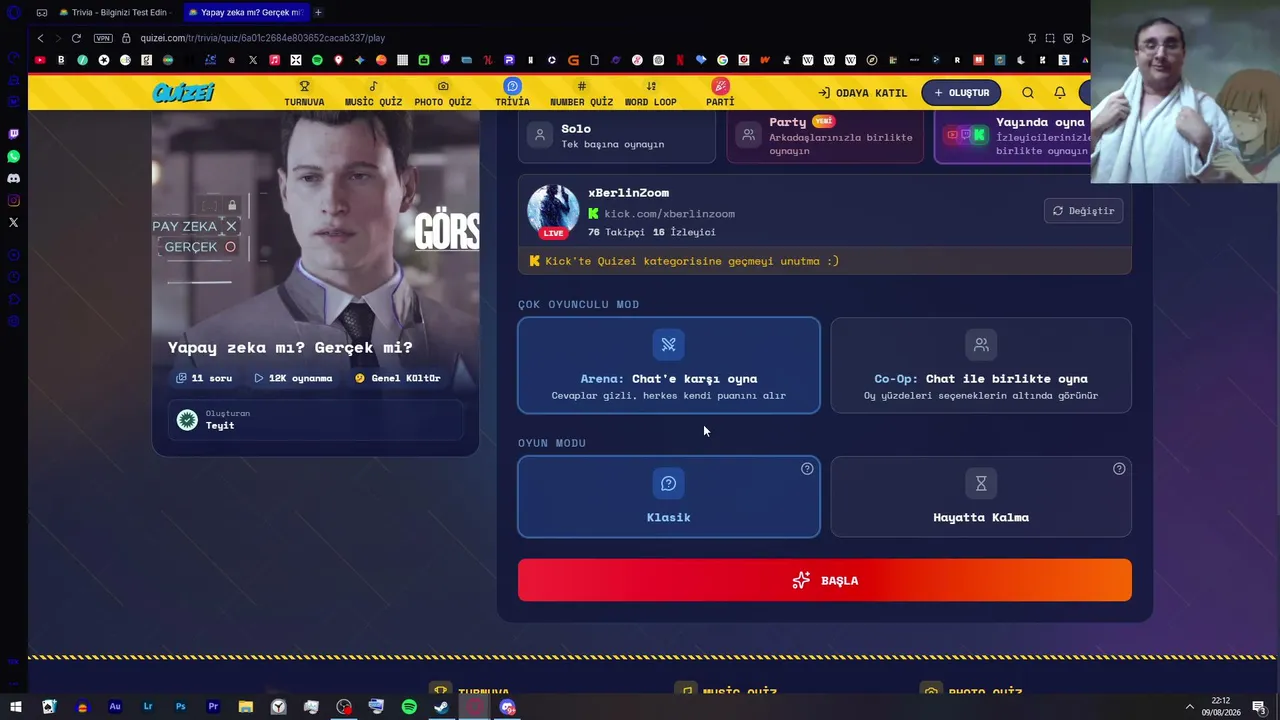
Task: Open Twitch from the browser sidebar
Action: click(x=14, y=134)
